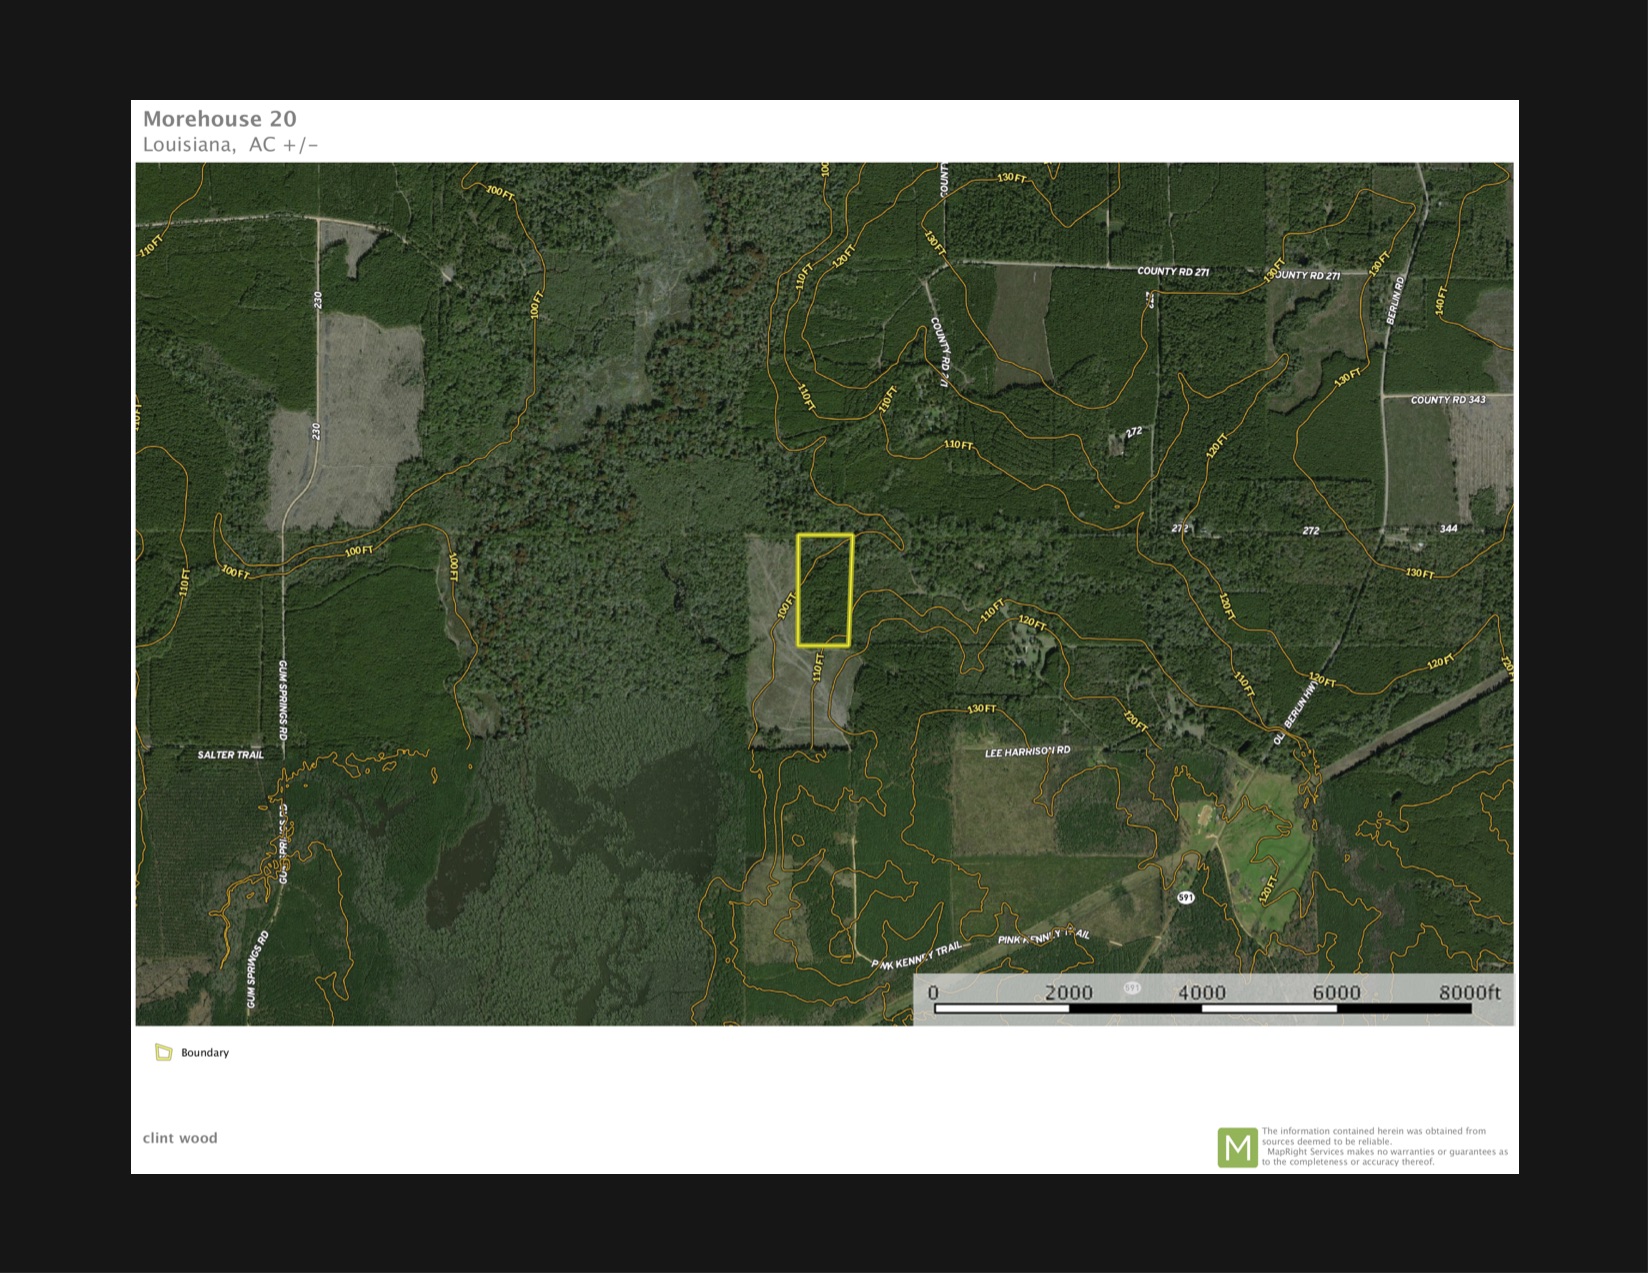
Task: Click the 0 start of scale bar
Action: tap(934, 992)
